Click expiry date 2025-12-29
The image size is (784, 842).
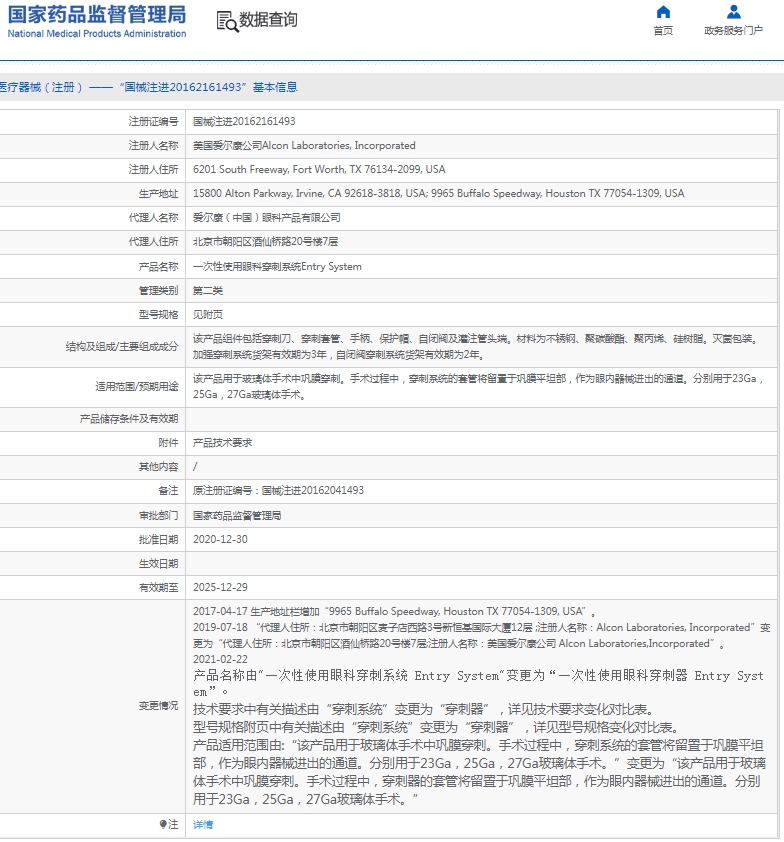point(220,587)
